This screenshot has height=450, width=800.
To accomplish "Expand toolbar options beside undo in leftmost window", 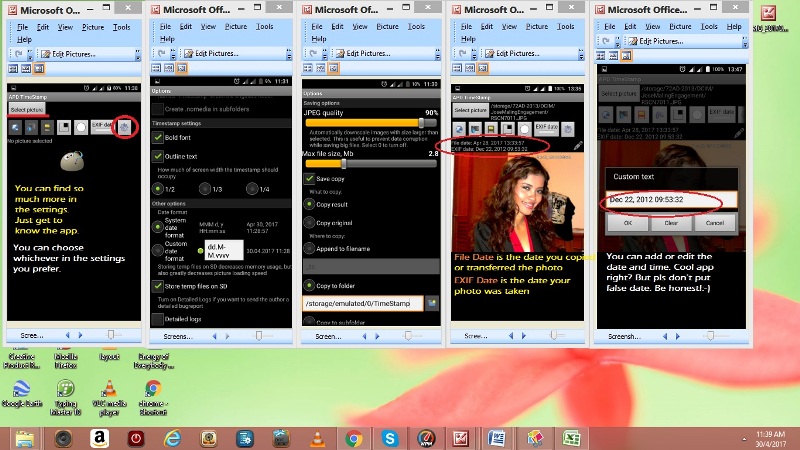I will coord(28,54).
